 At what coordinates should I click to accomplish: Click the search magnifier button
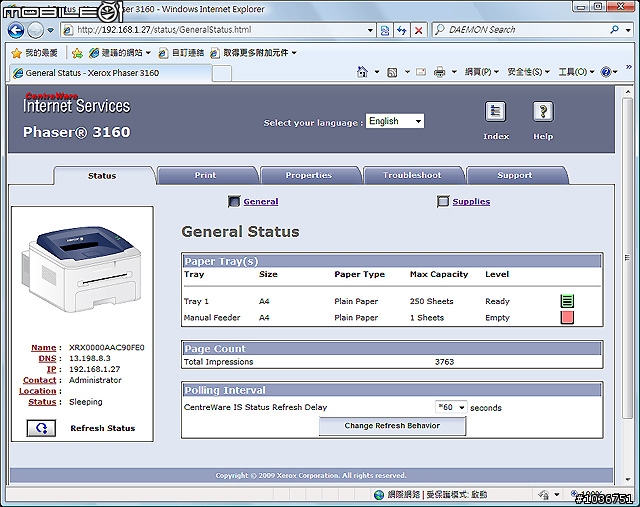pos(614,30)
